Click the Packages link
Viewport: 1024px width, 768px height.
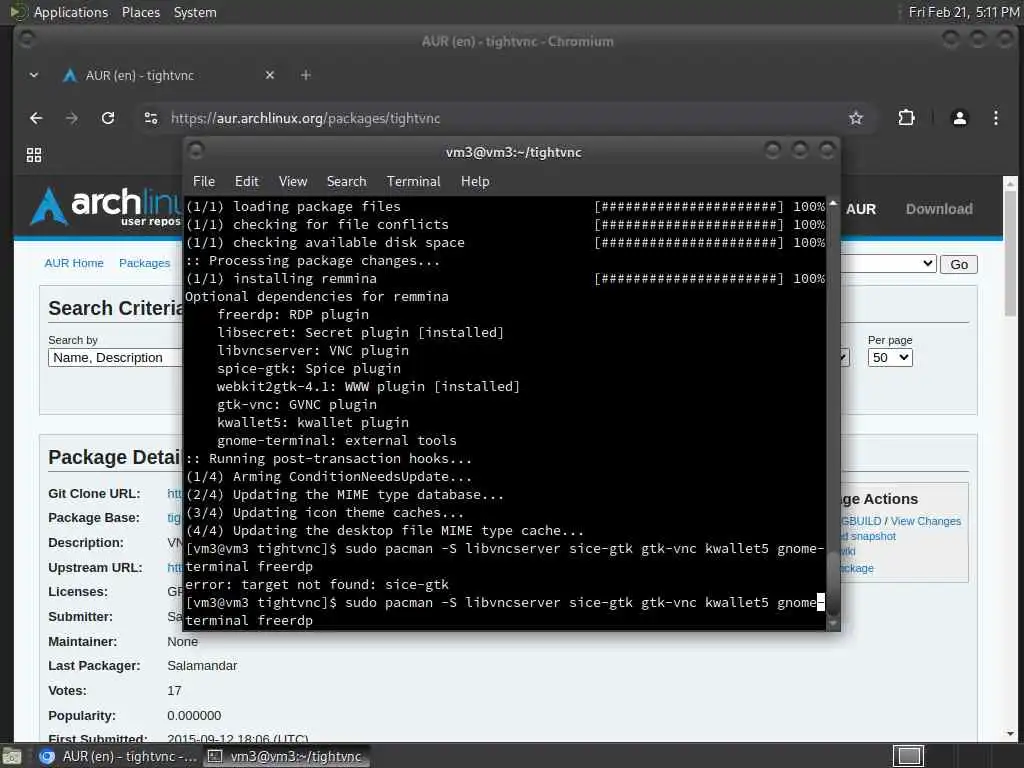tap(144, 263)
